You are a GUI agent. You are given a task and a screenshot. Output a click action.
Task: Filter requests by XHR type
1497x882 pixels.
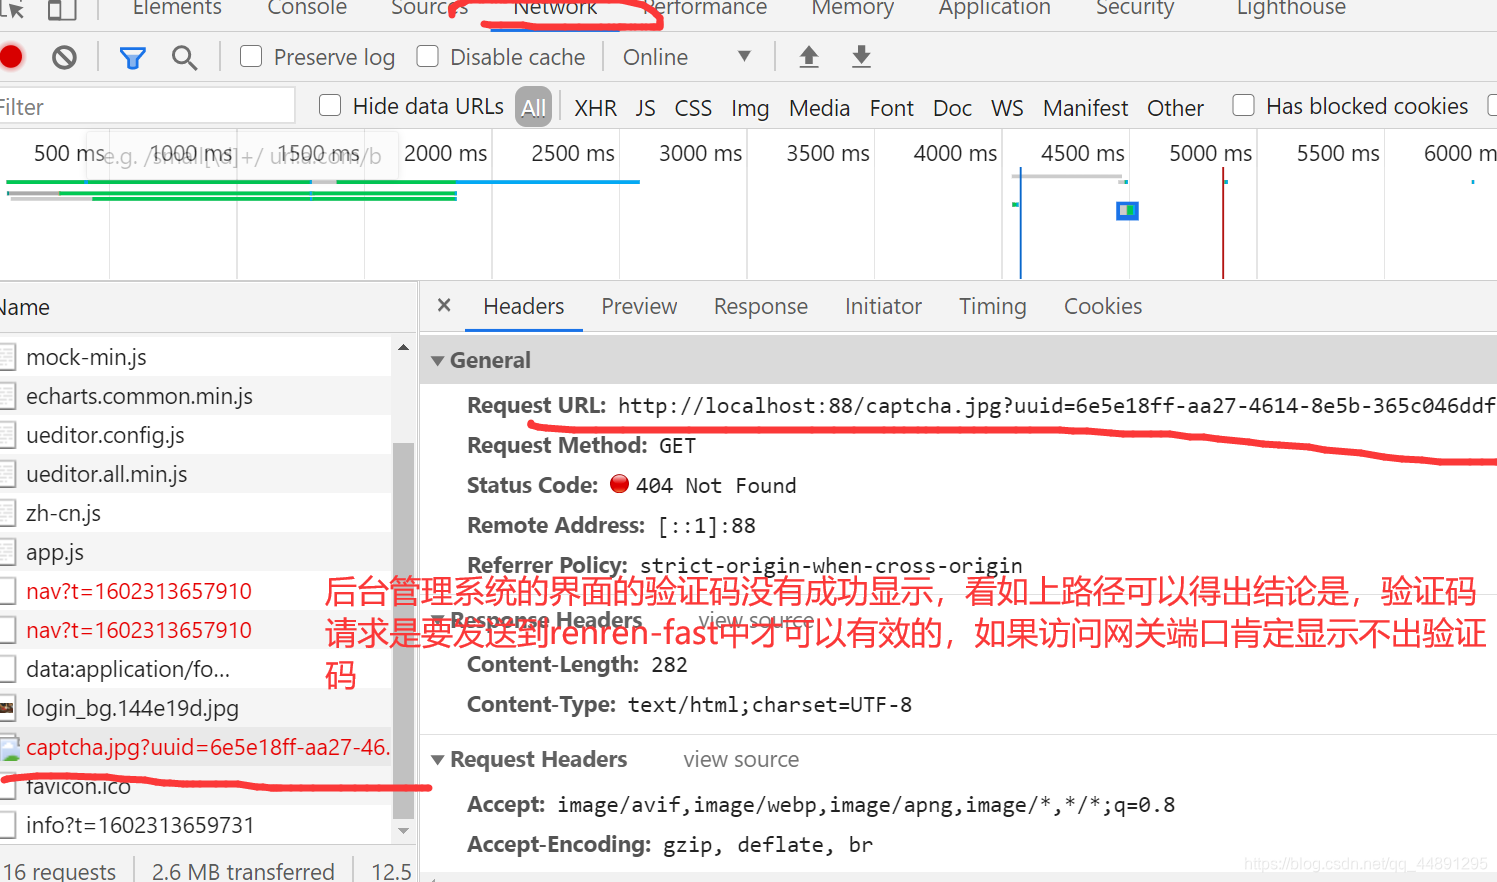(596, 108)
